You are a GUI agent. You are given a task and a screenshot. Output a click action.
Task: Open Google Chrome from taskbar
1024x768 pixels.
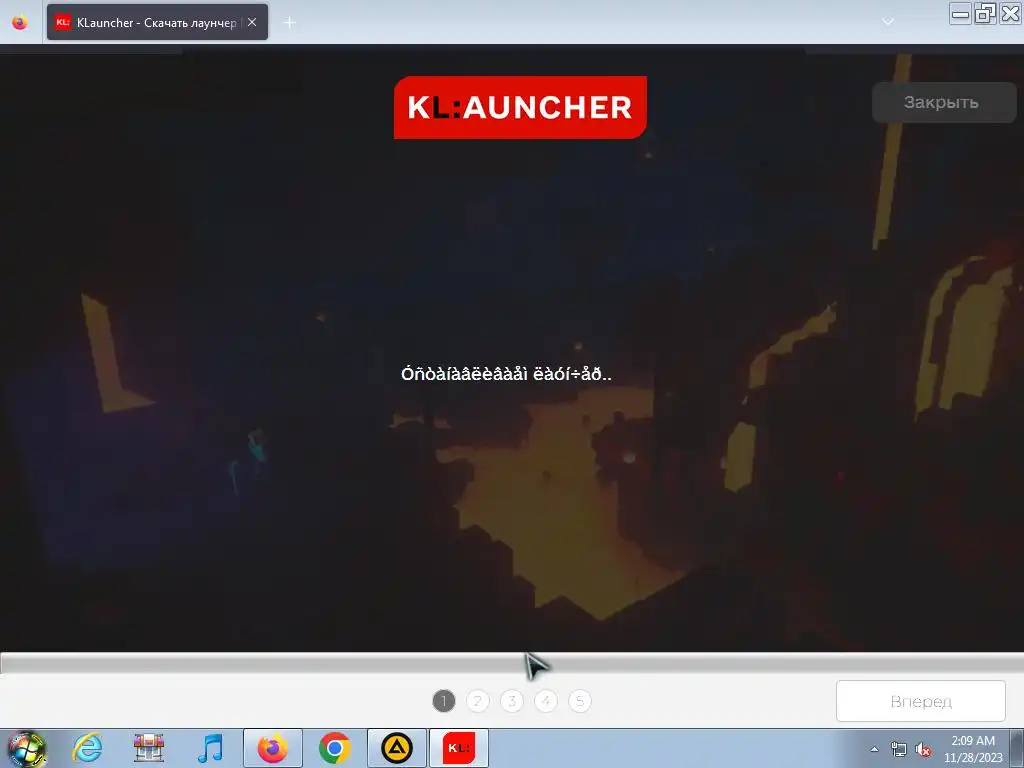point(334,748)
